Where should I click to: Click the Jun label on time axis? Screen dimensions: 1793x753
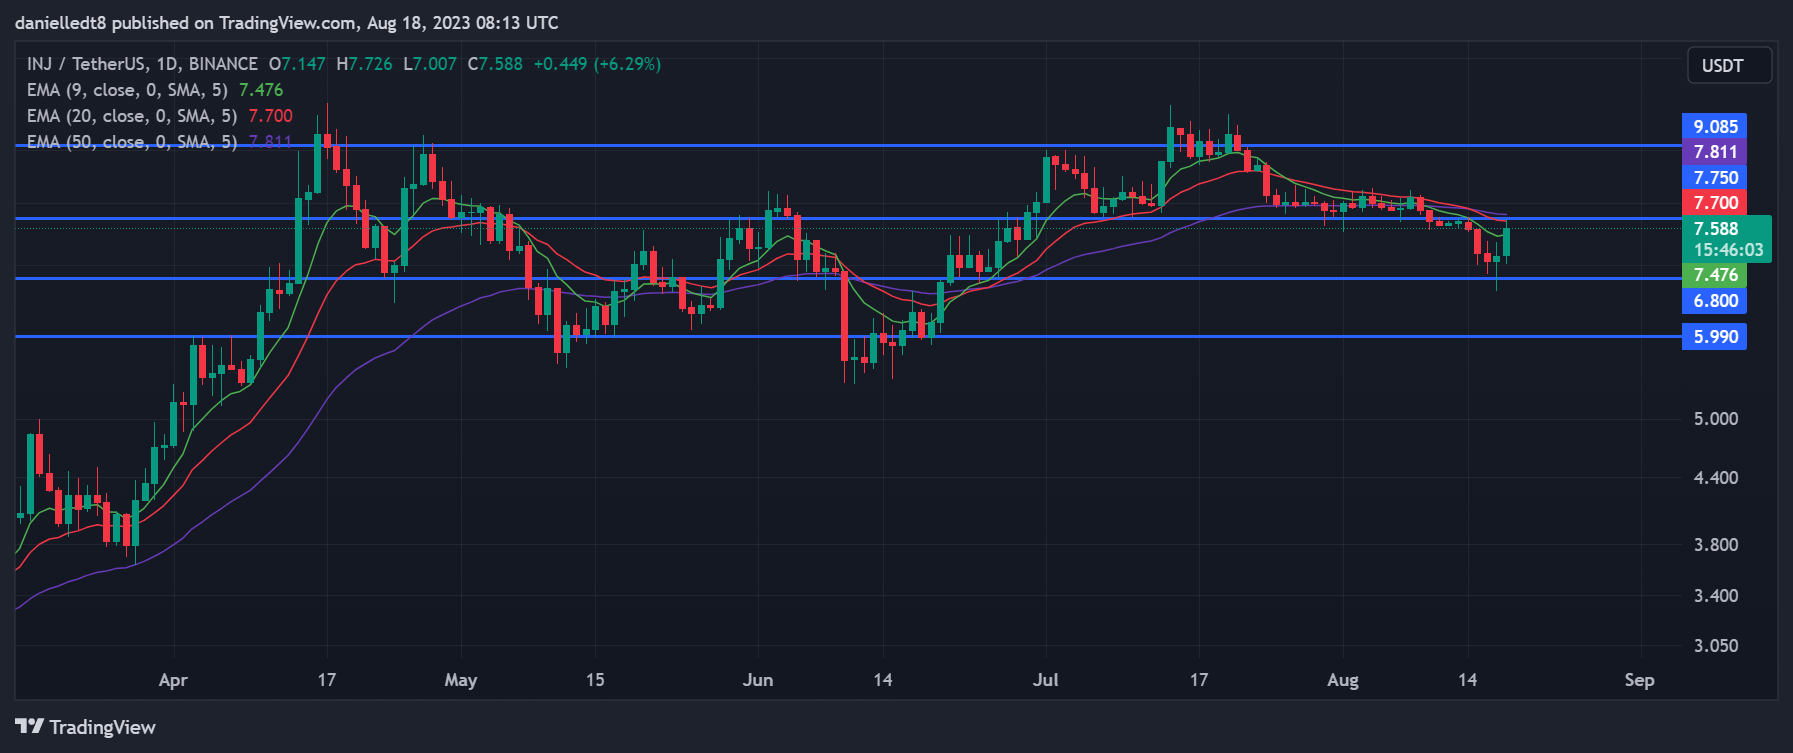758,680
